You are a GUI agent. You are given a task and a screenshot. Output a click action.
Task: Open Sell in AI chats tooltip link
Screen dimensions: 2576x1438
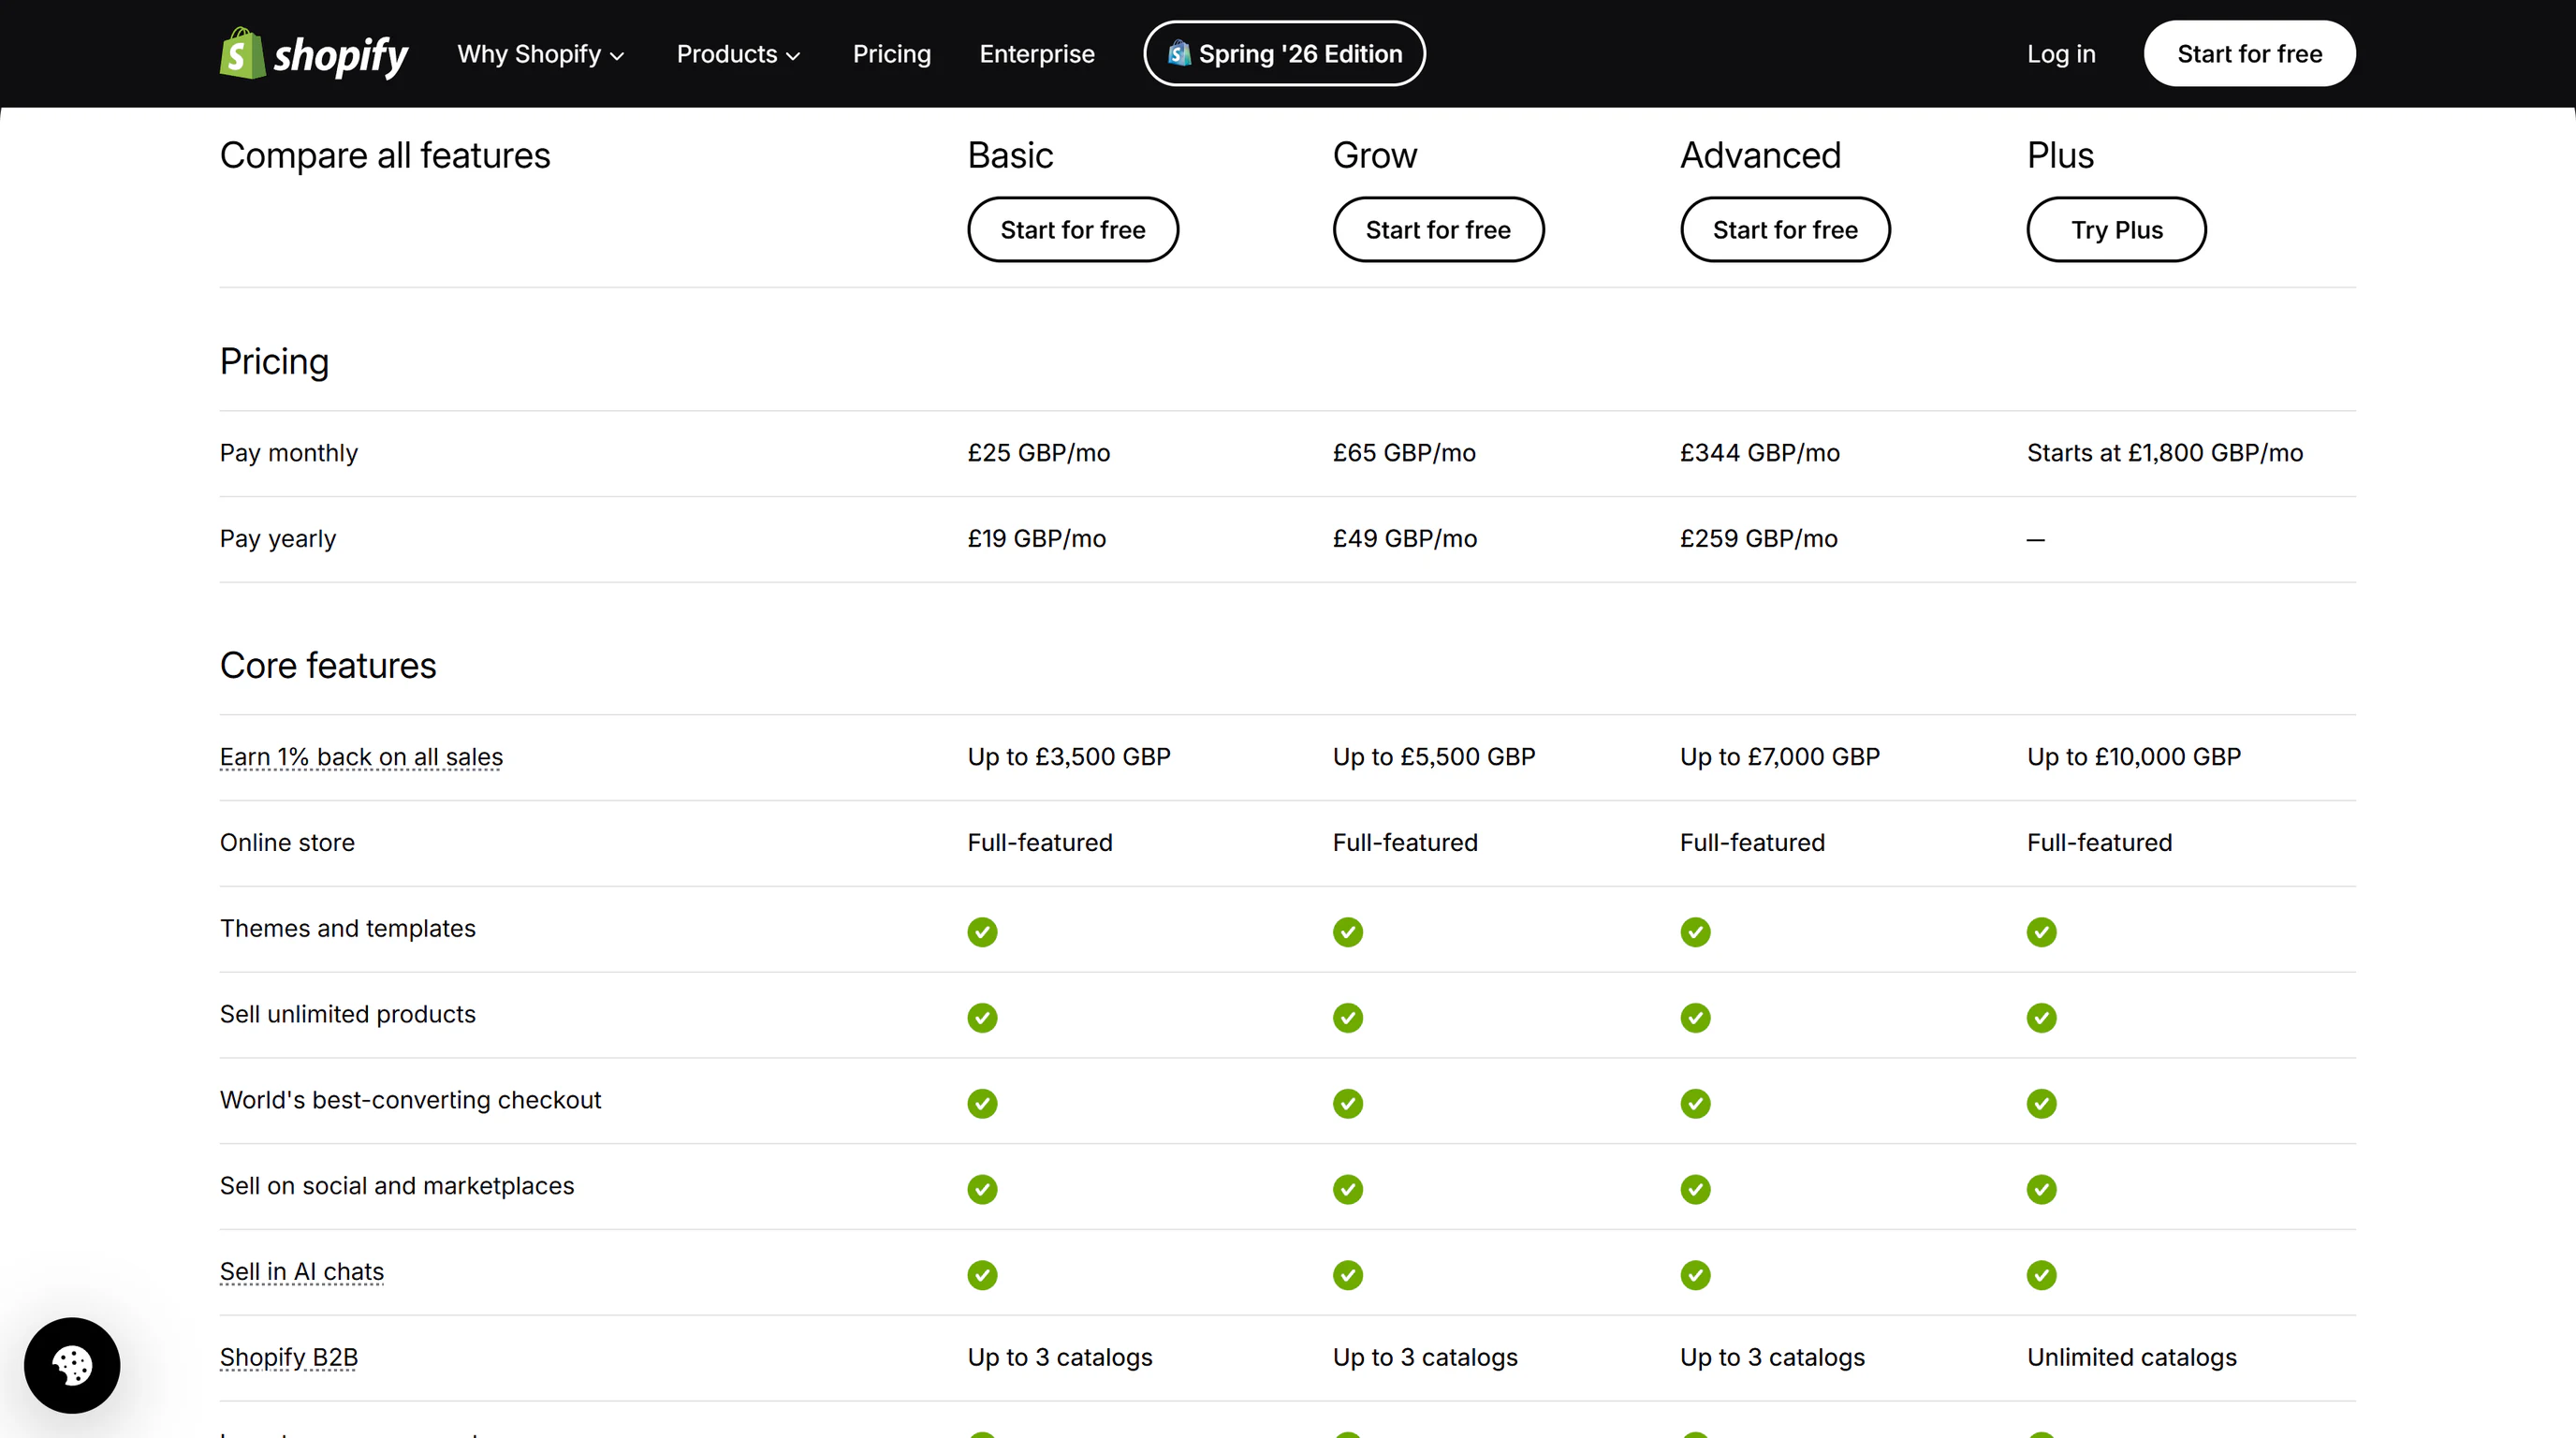click(302, 1272)
